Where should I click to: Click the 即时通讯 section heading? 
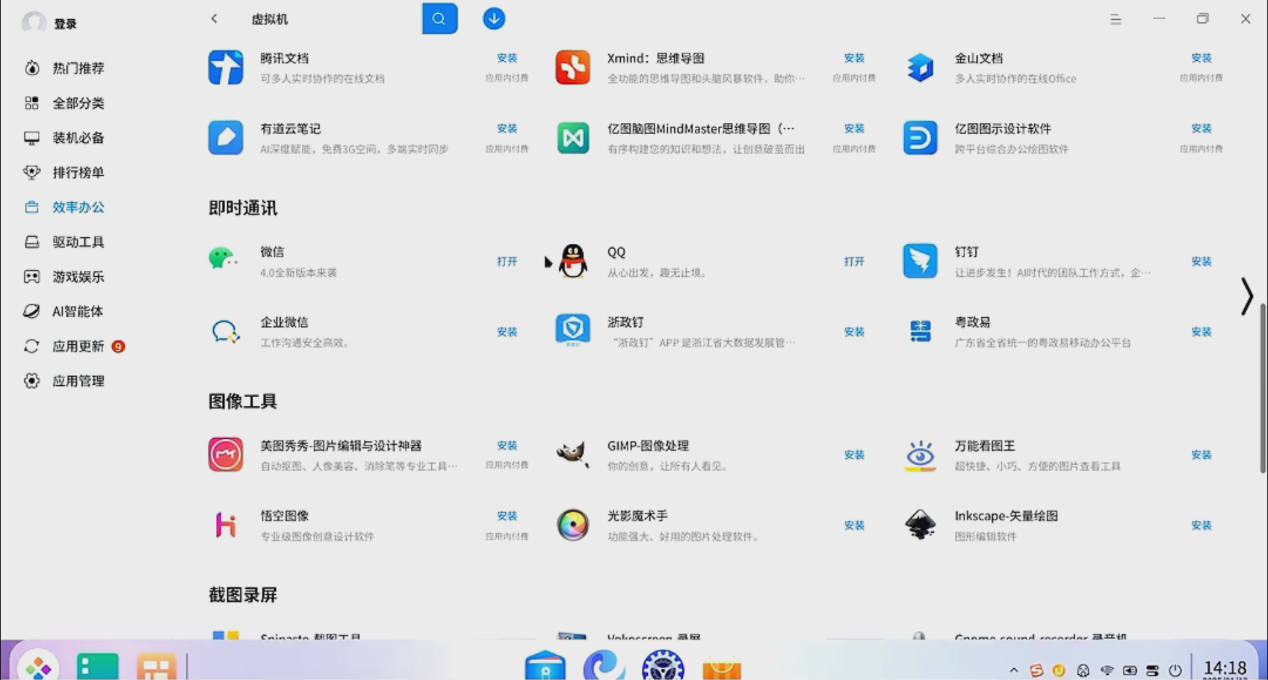click(243, 208)
